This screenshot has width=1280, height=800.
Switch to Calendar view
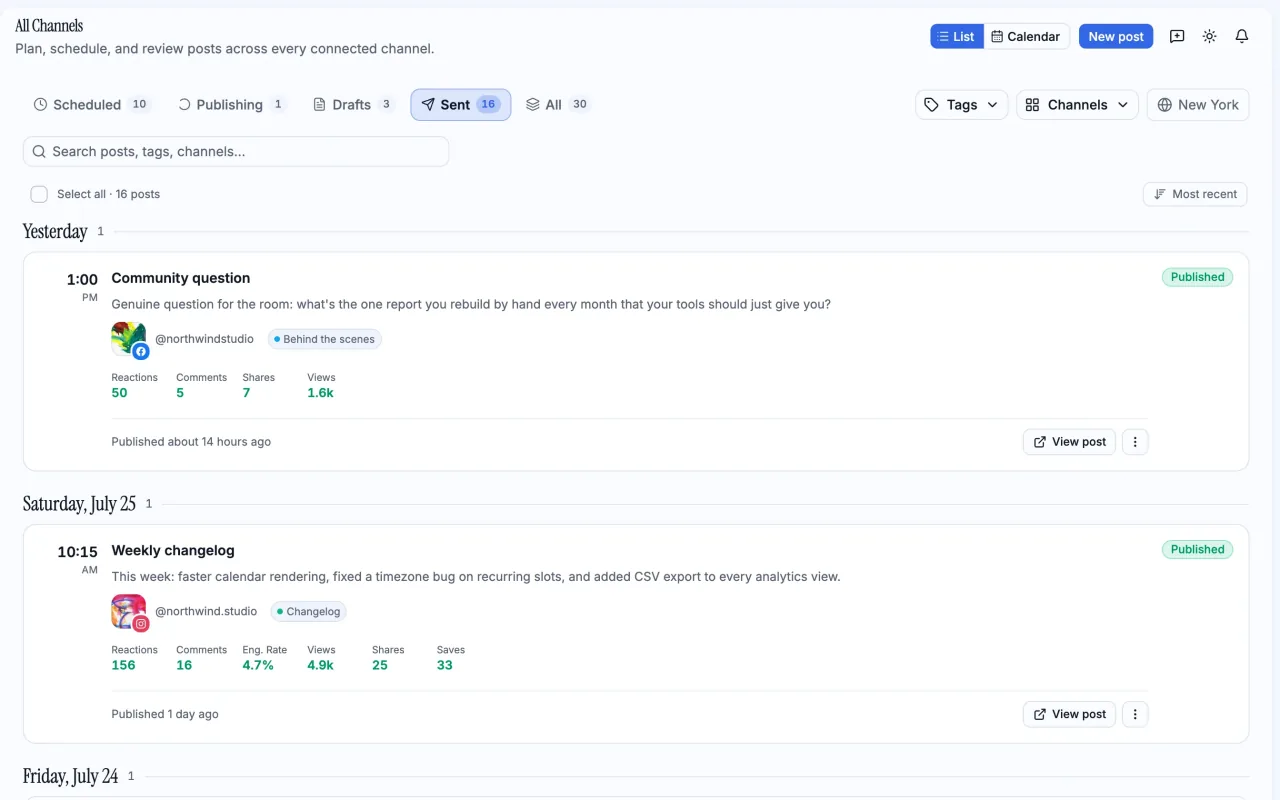(1026, 36)
